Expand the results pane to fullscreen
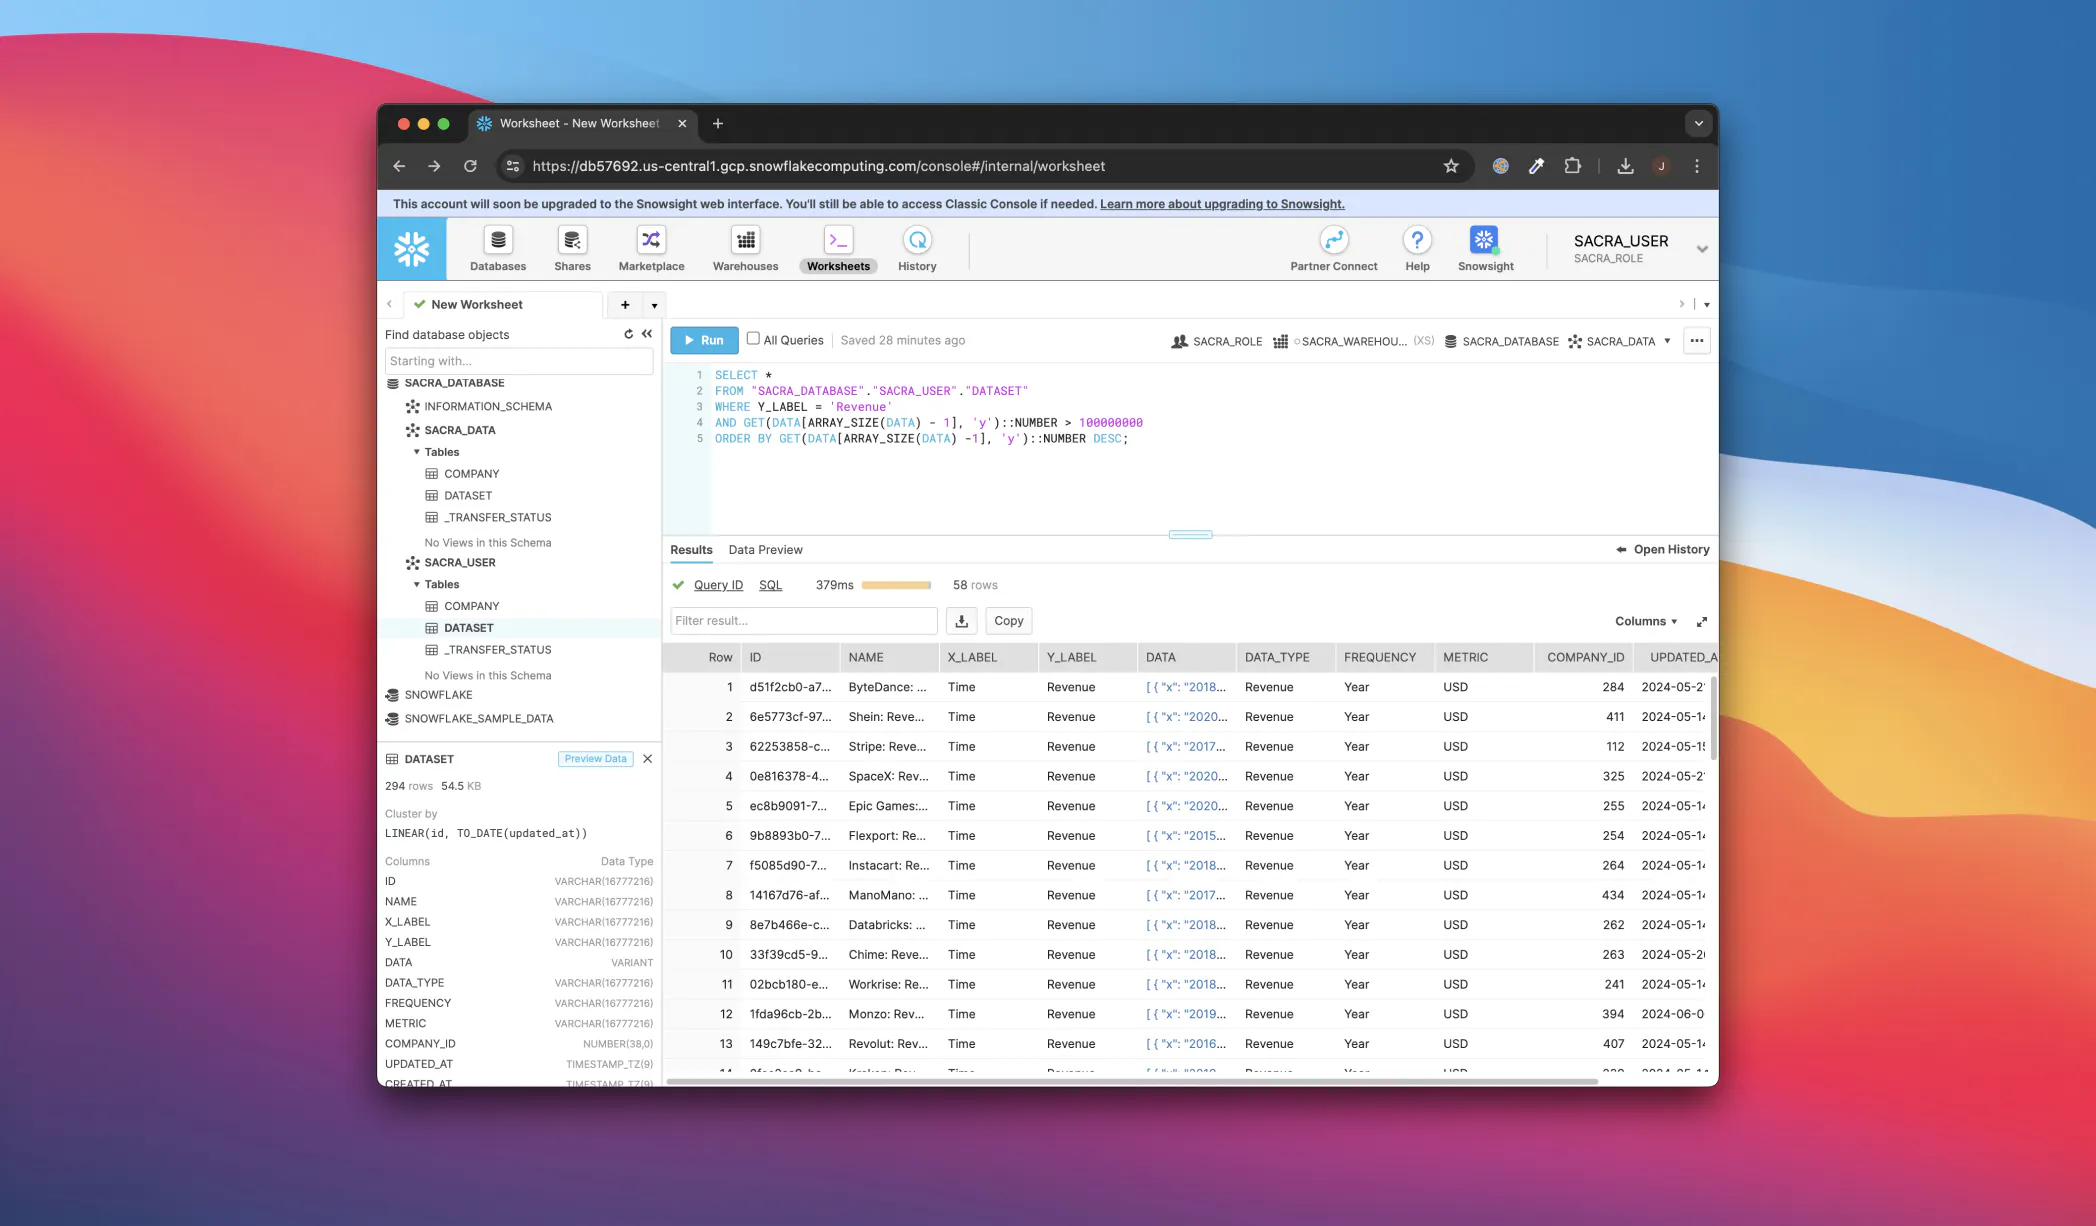 [1701, 620]
